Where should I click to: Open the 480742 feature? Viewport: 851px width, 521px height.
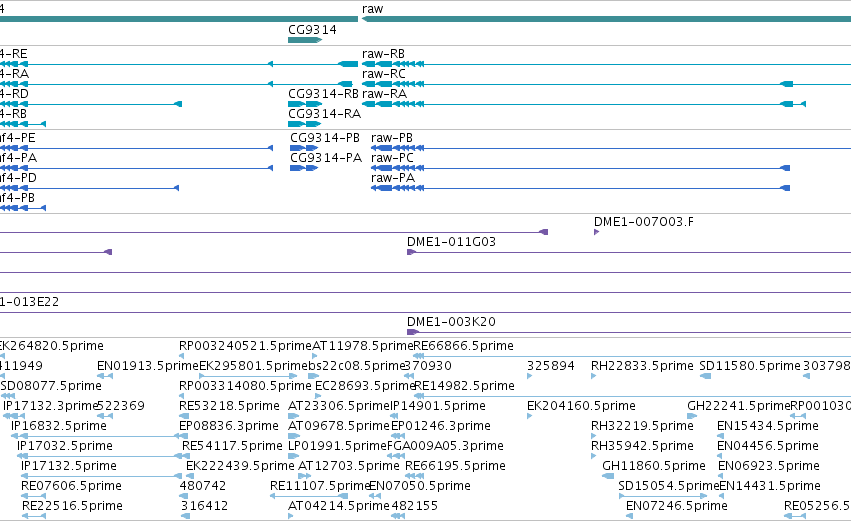tap(202, 486)
